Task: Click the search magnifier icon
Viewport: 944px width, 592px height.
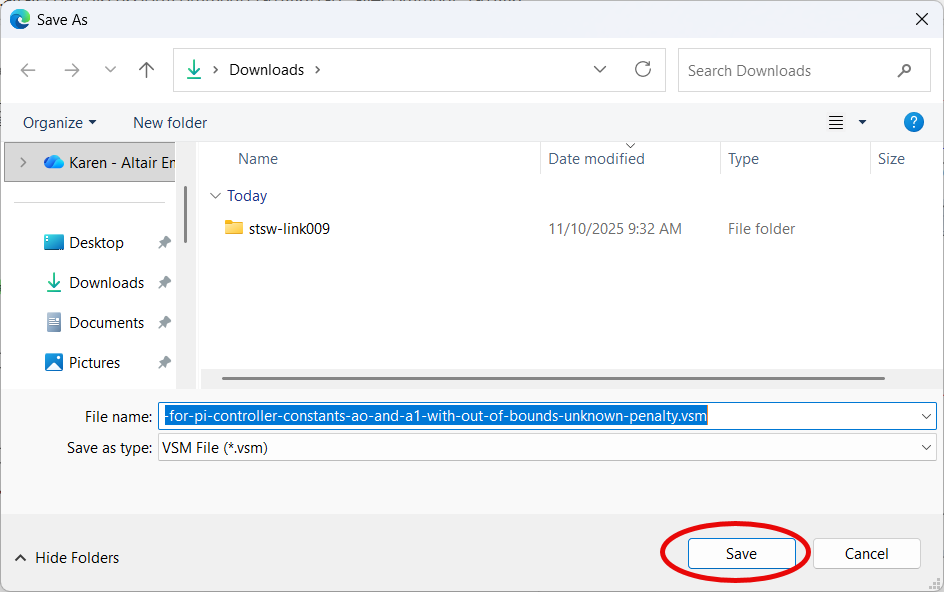Action: [x=904, y=70]
